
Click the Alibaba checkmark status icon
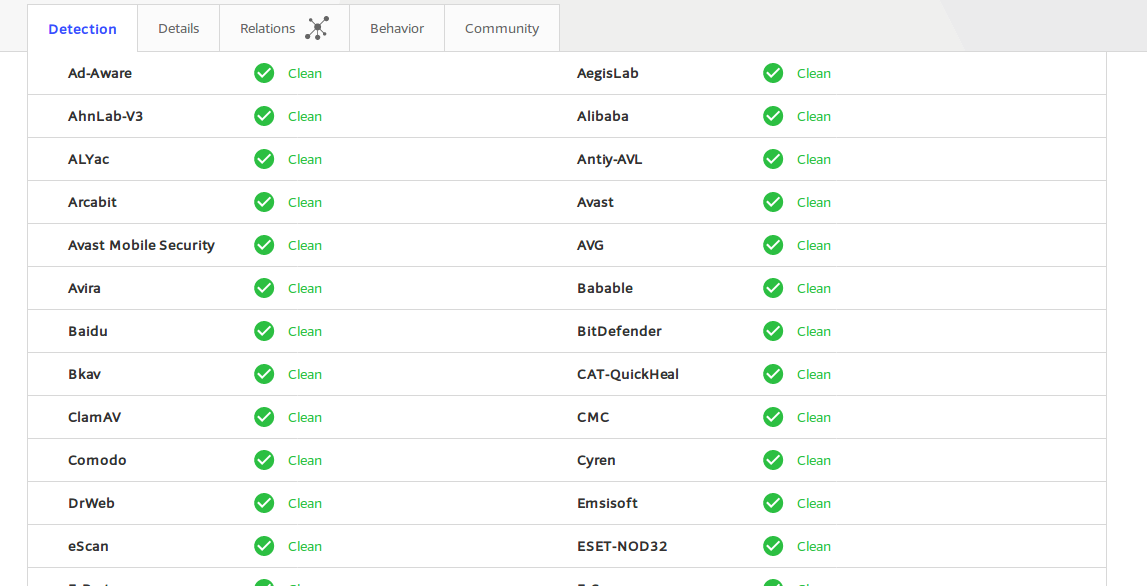click(x=773, y=116)
